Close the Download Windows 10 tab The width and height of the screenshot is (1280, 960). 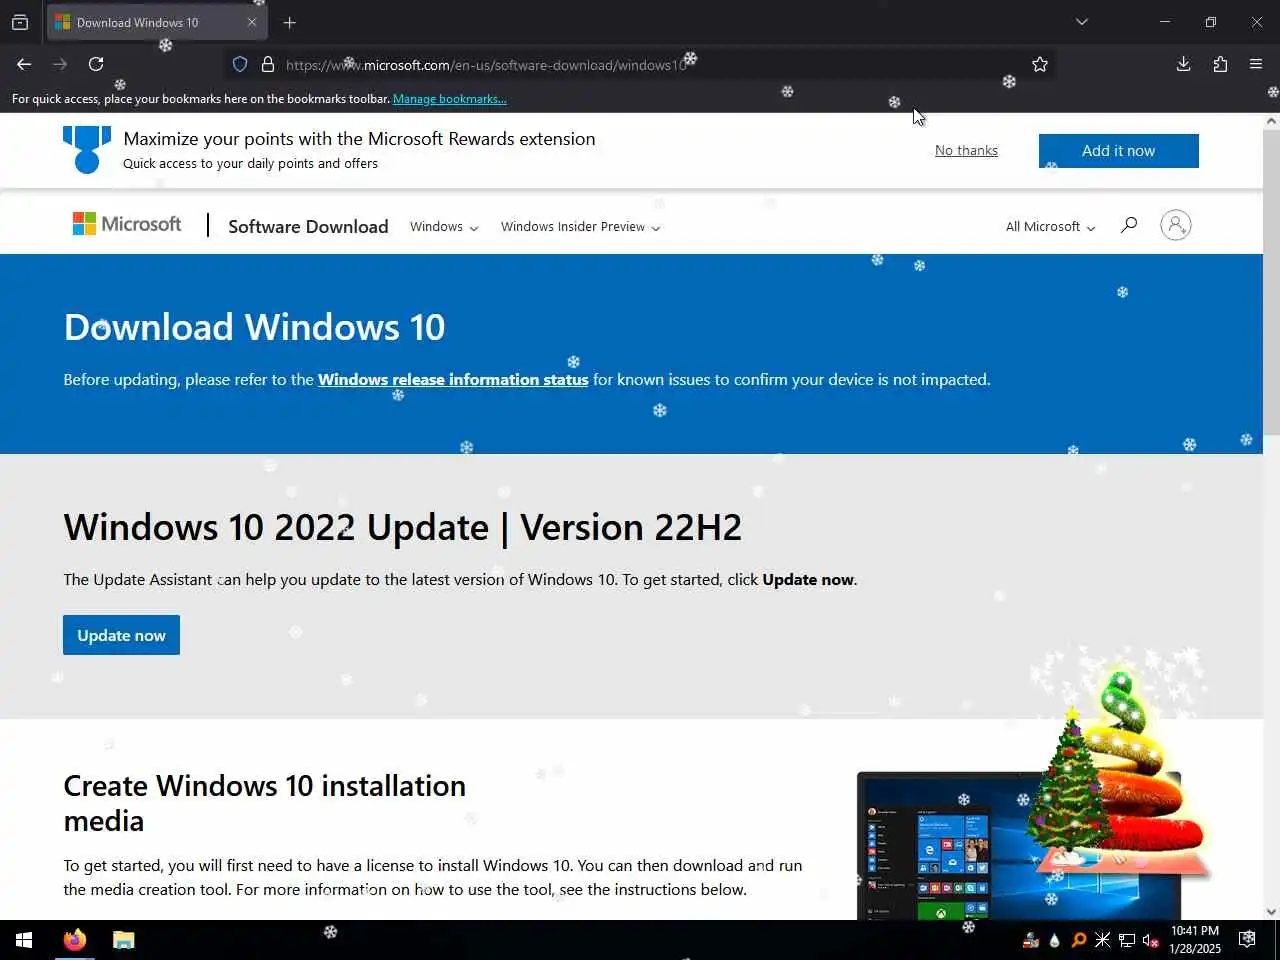(x=252, y=22)
